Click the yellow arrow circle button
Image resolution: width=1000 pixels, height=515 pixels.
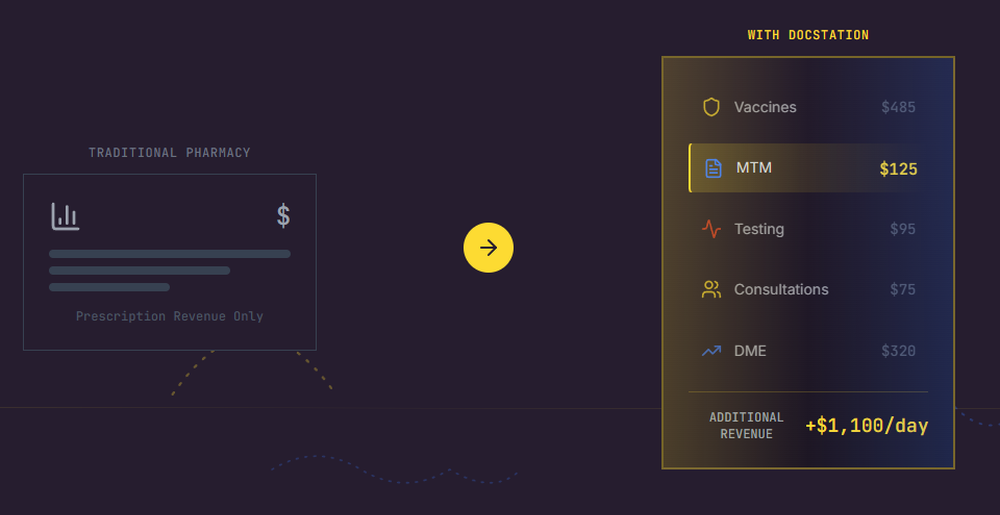click(489, 247)
